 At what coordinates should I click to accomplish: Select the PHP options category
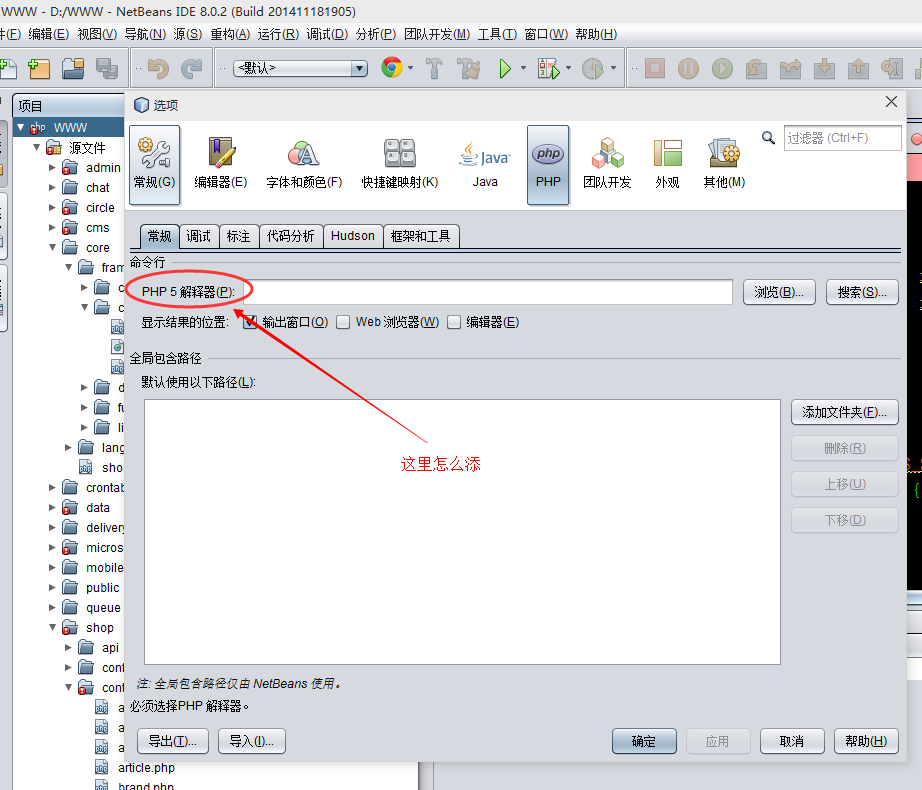pyautogui.click(x=548, y=165)
